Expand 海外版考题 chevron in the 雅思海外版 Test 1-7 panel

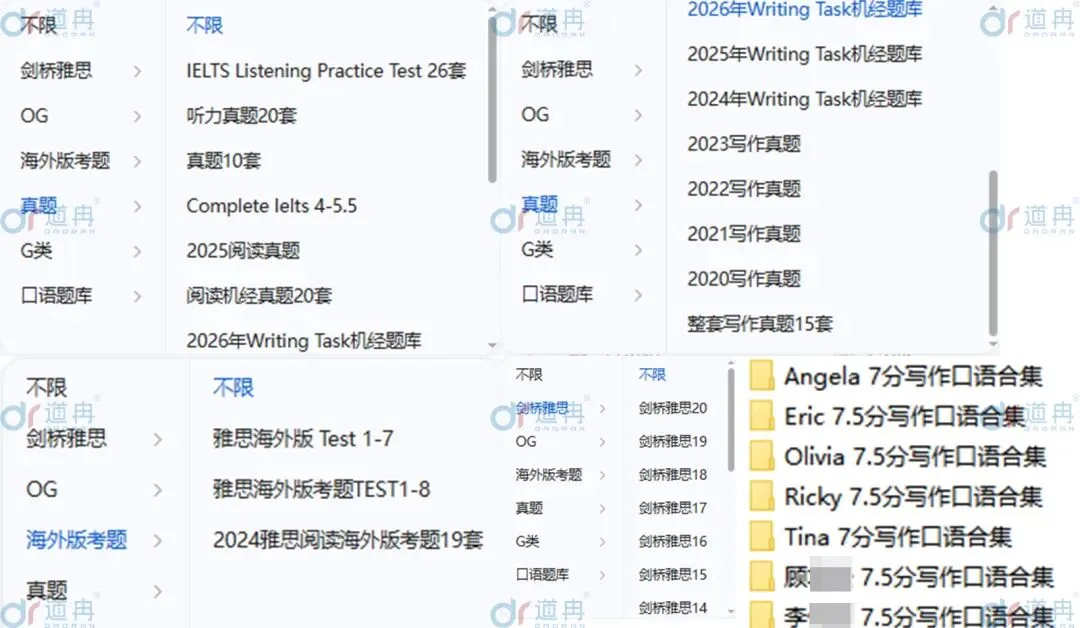point(157,541)
